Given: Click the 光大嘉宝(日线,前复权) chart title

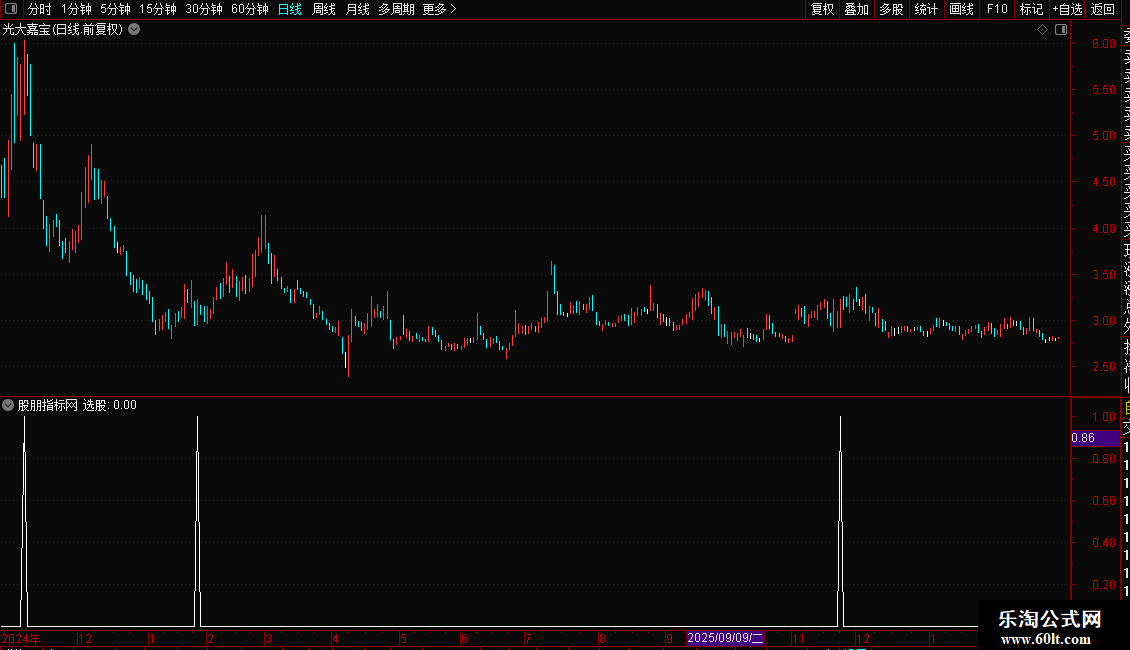Looking at the screenshot, I should click(63, 30).
